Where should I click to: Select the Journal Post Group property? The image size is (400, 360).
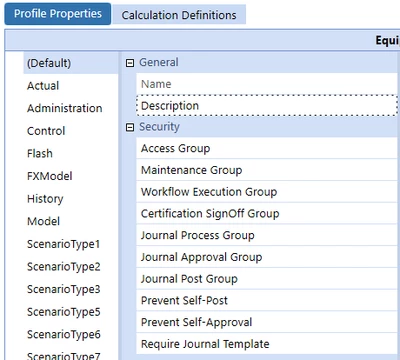(267, 279)
